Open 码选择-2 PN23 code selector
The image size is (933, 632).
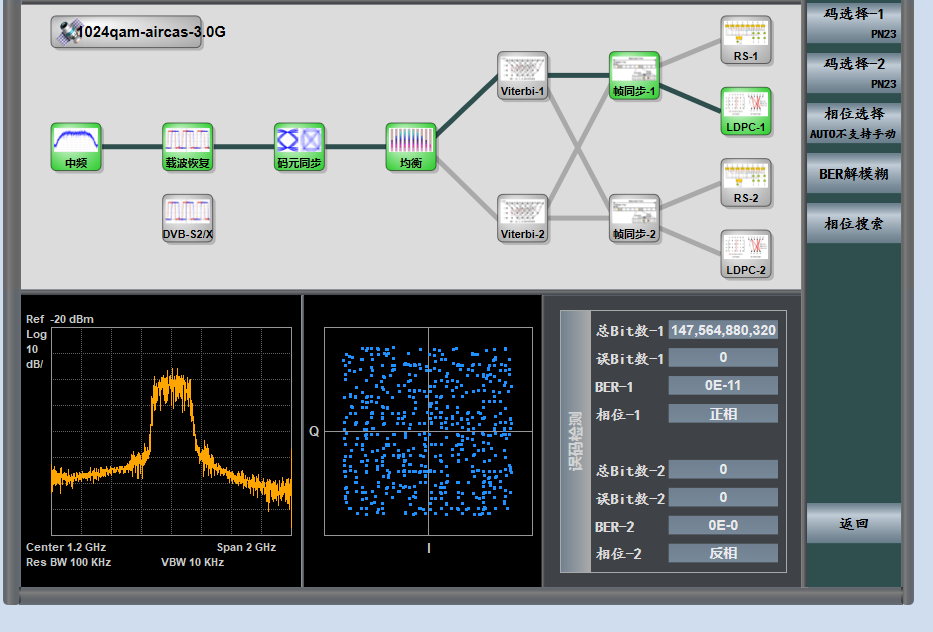tap(853, 72)
